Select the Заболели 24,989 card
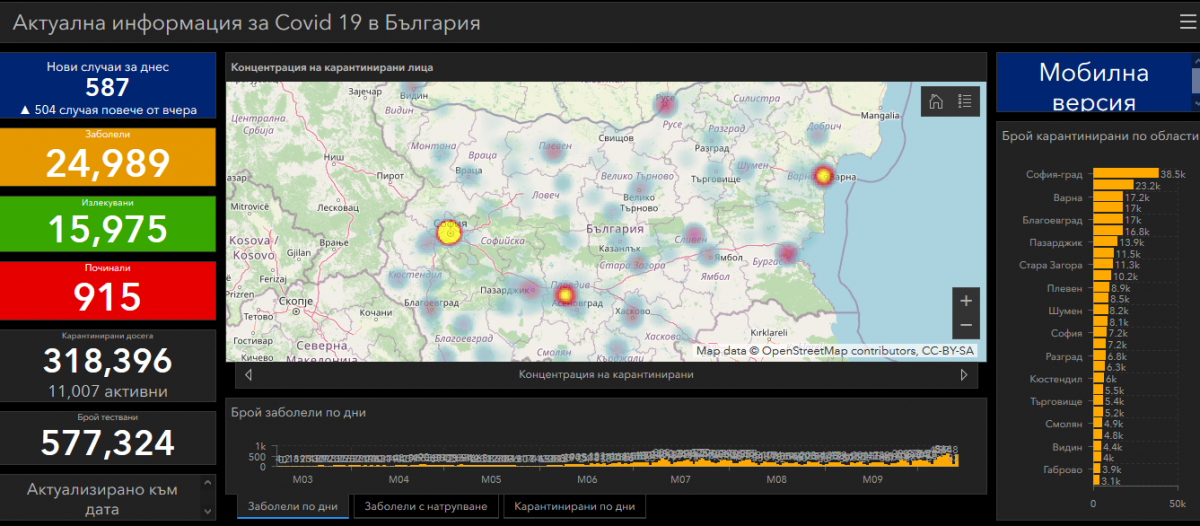Viewport: 1200px width, 526px height. click(x=108, y=156)
